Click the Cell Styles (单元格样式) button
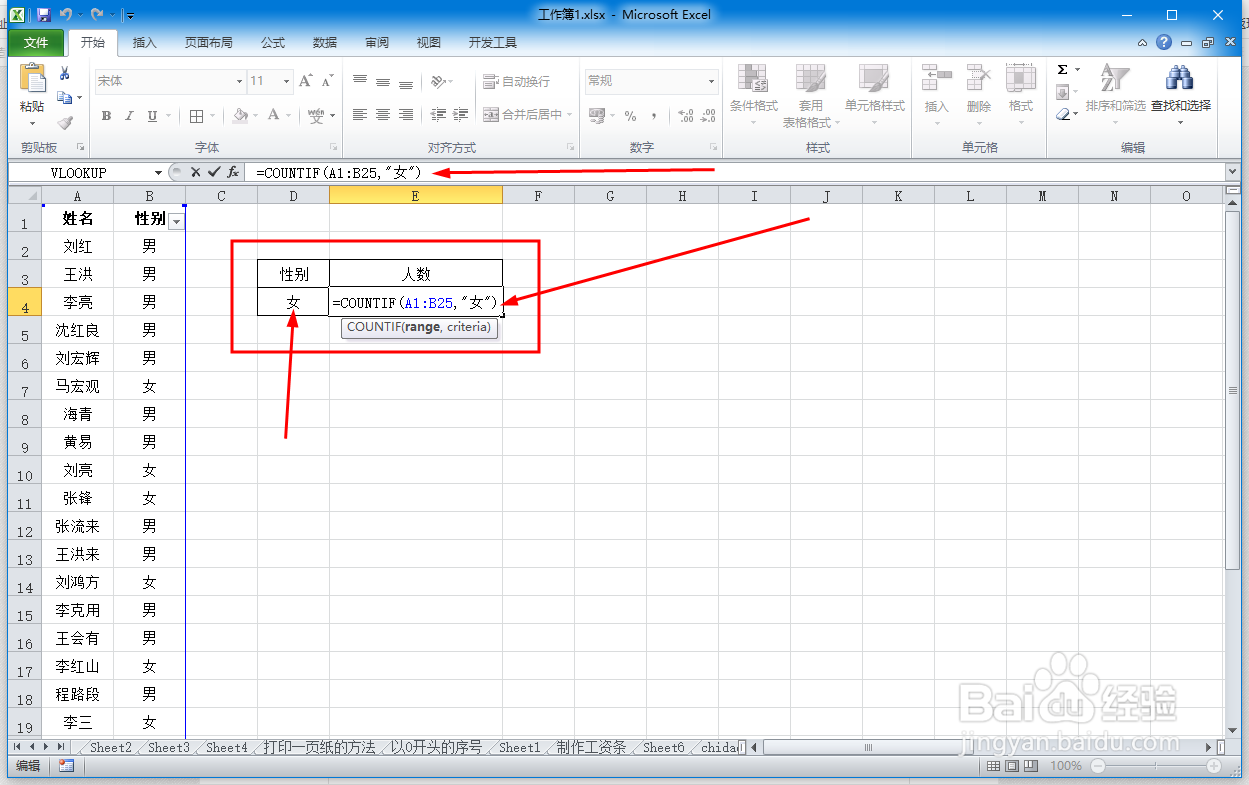Image resolution: width=1249 pixels, height=785 pixels. (x=874, y=92)
